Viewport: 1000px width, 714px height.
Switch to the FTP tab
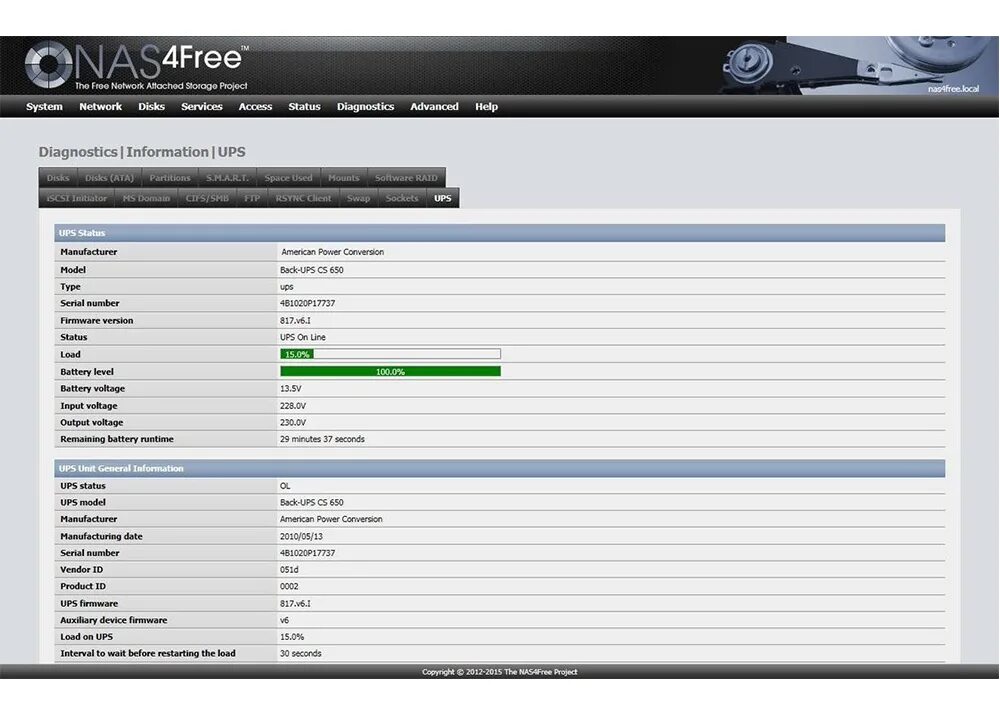252,198
